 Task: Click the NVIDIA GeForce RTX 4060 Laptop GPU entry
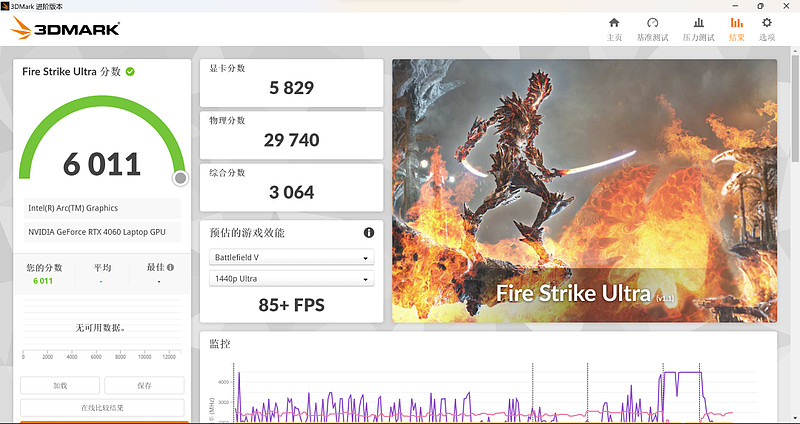(102, 232)
